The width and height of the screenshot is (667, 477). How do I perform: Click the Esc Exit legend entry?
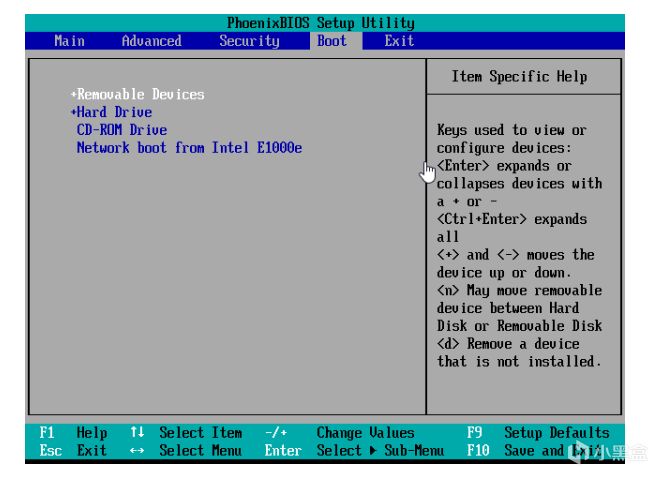click(73, 451)
